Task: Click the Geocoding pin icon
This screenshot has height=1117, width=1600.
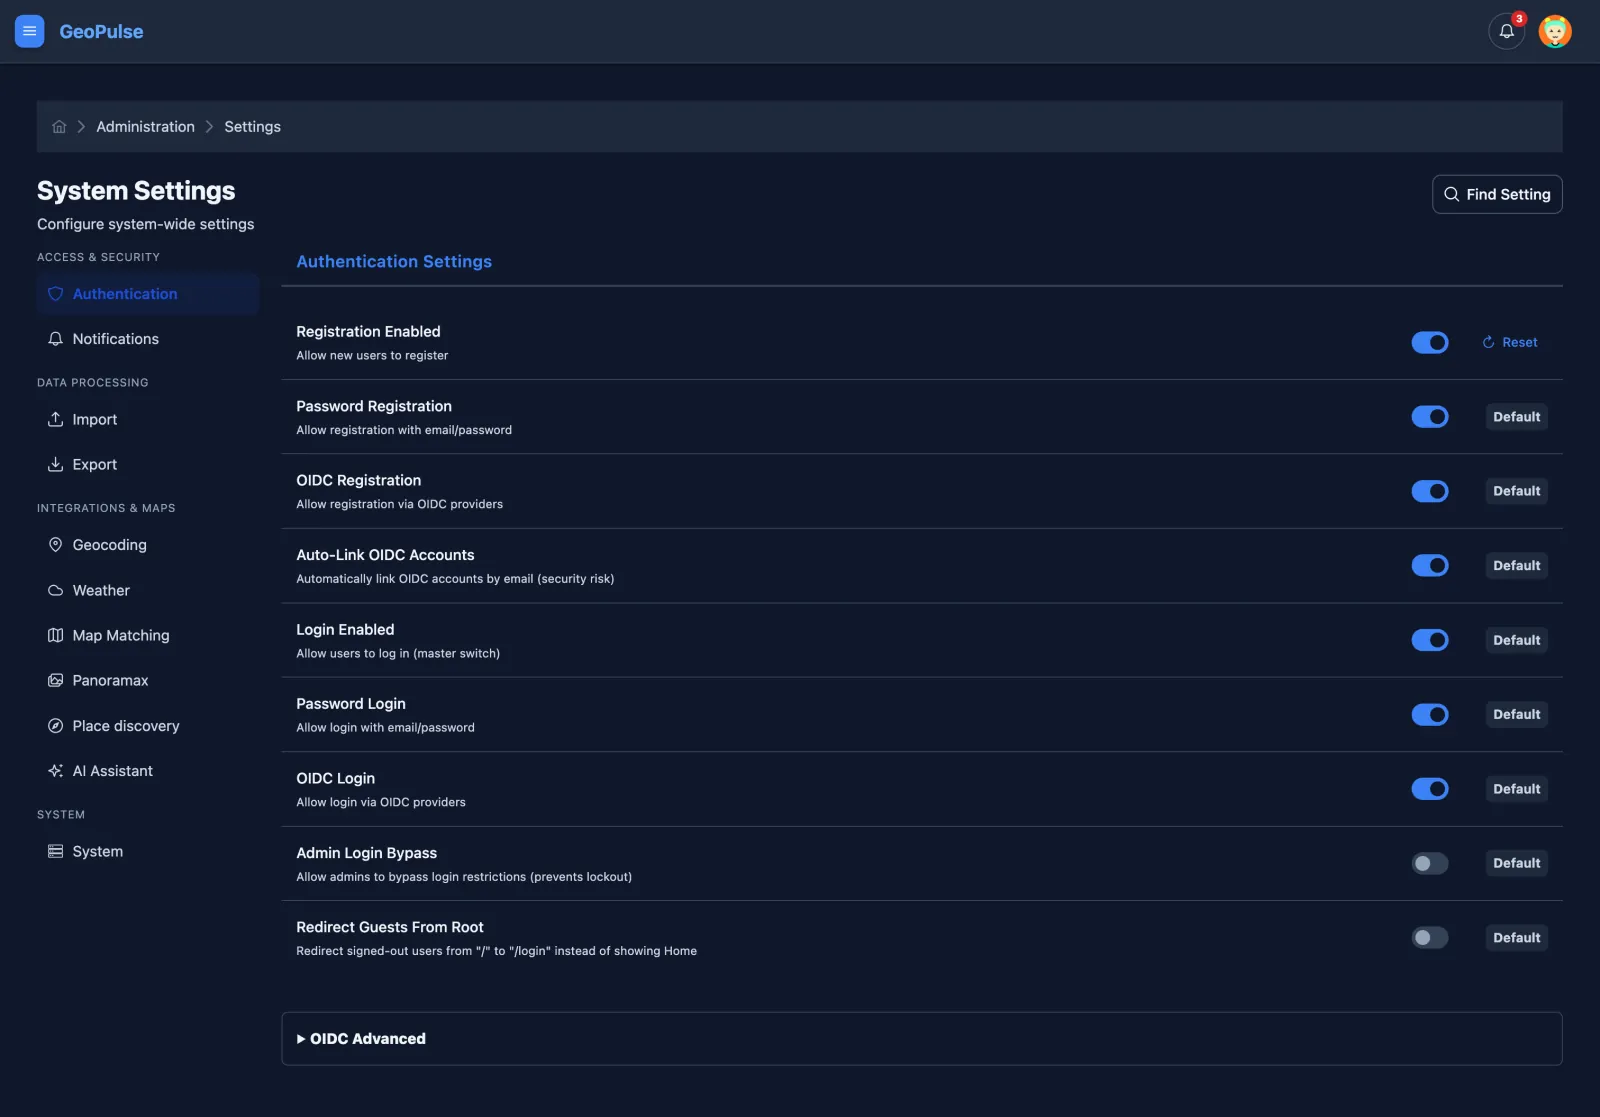Action: point(56,545)
